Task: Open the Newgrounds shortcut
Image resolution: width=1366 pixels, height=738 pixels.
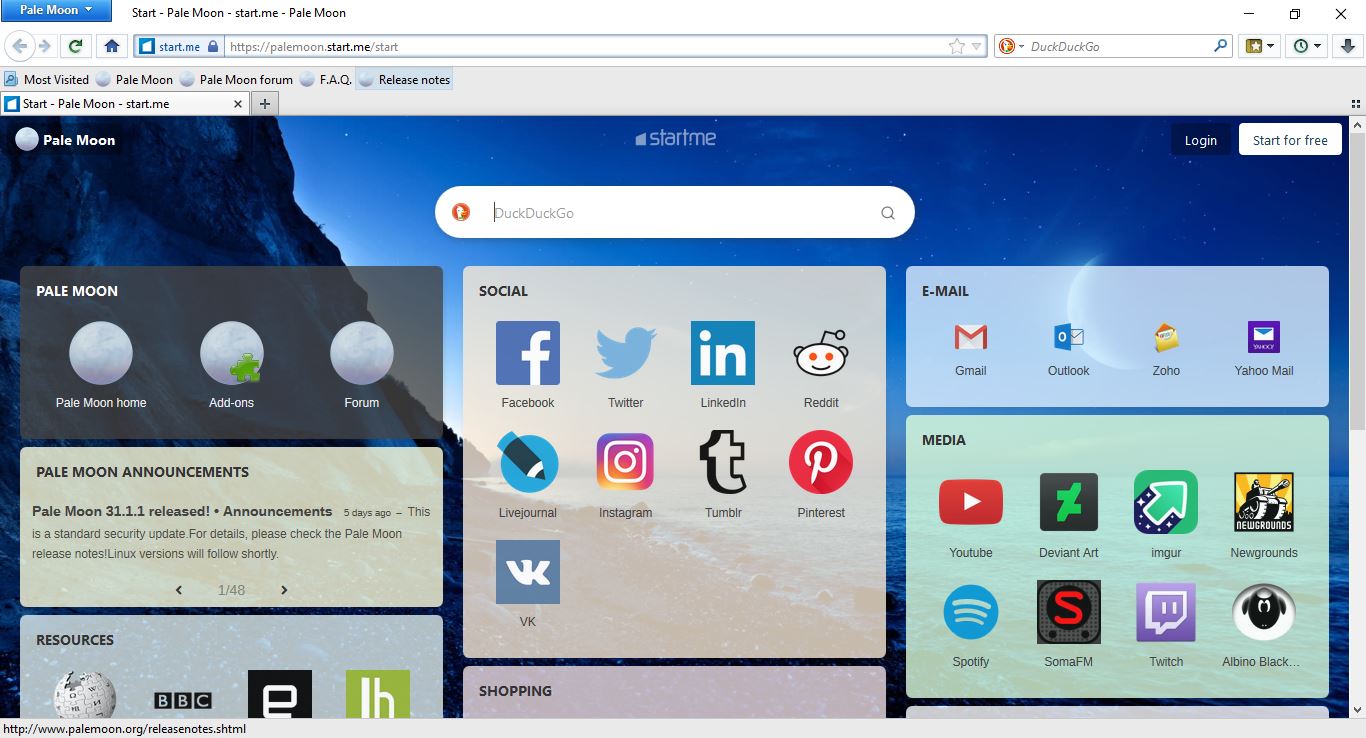Action: tap(1264, 502)
